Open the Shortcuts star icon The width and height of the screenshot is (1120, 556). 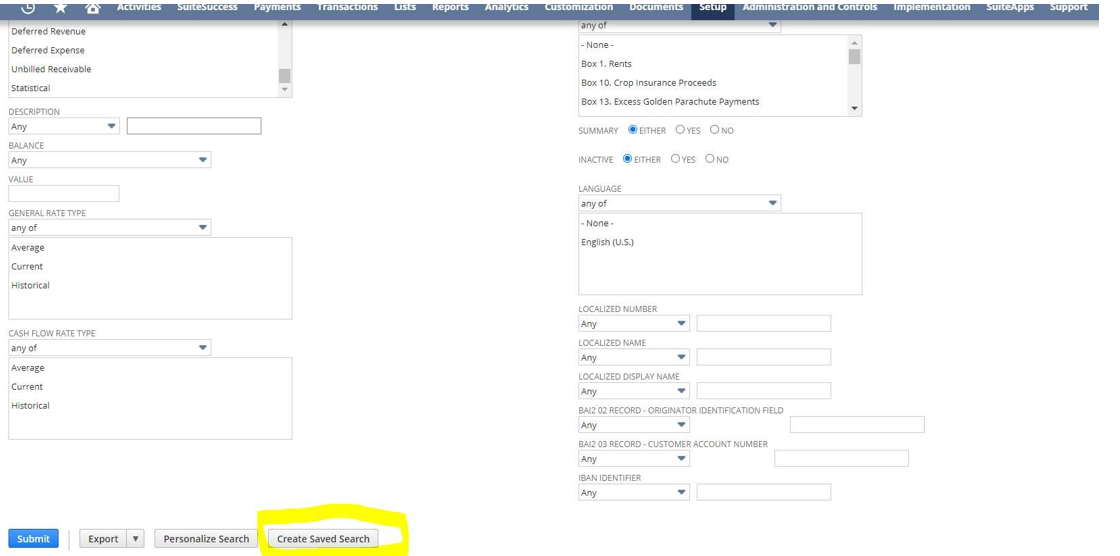coord(61,7)
